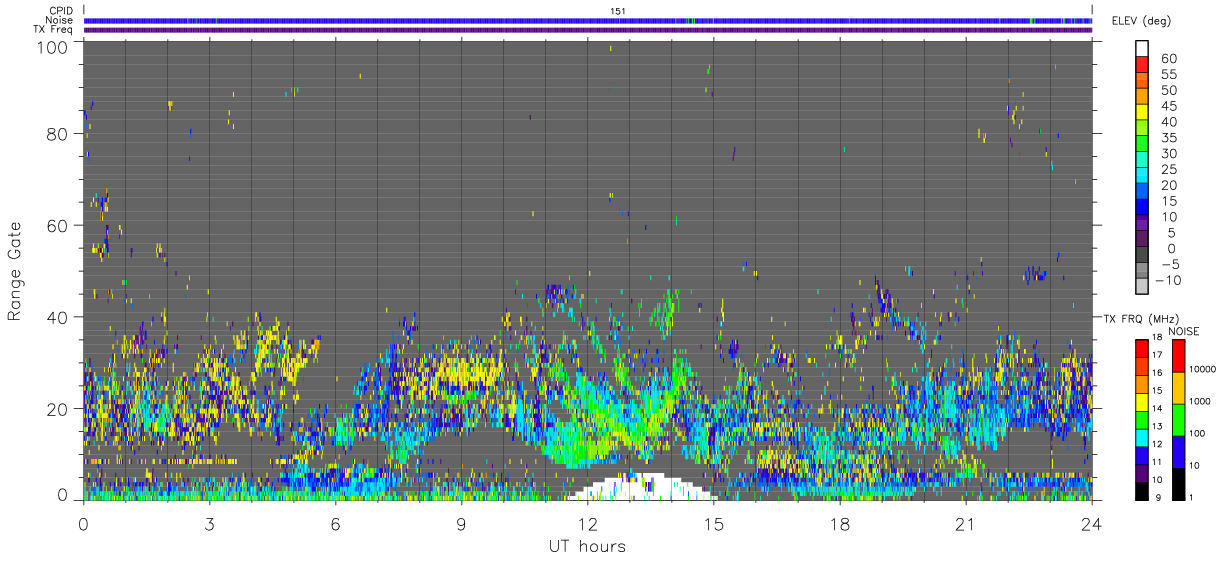Click the ELEV (deg) legend title
Screen dimensions: 1228x567
[1141, 21]
